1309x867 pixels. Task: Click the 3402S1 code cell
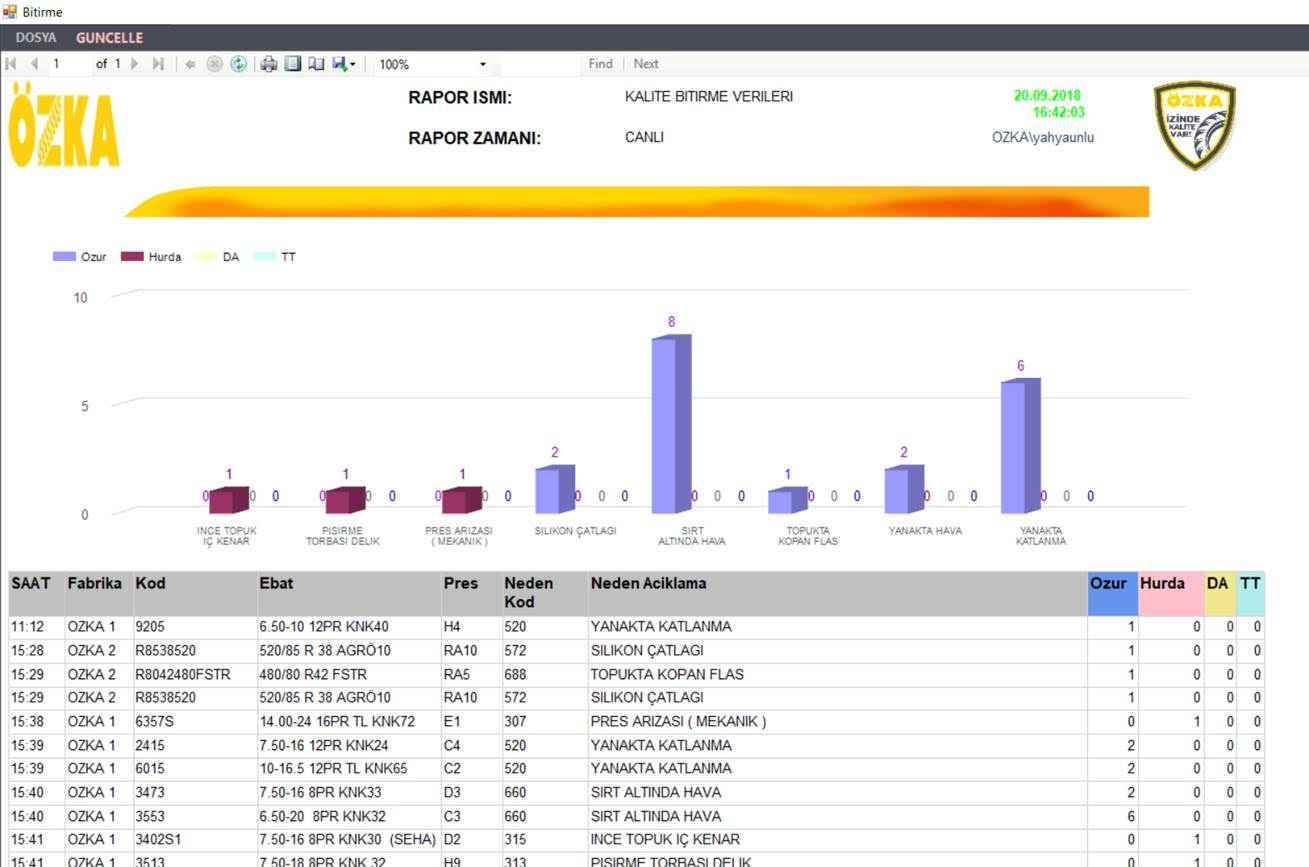point(194,839)
